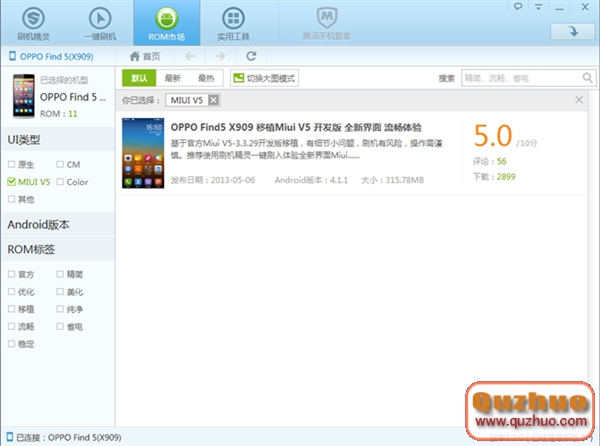Click the search magnifier icon

point(588,78)
